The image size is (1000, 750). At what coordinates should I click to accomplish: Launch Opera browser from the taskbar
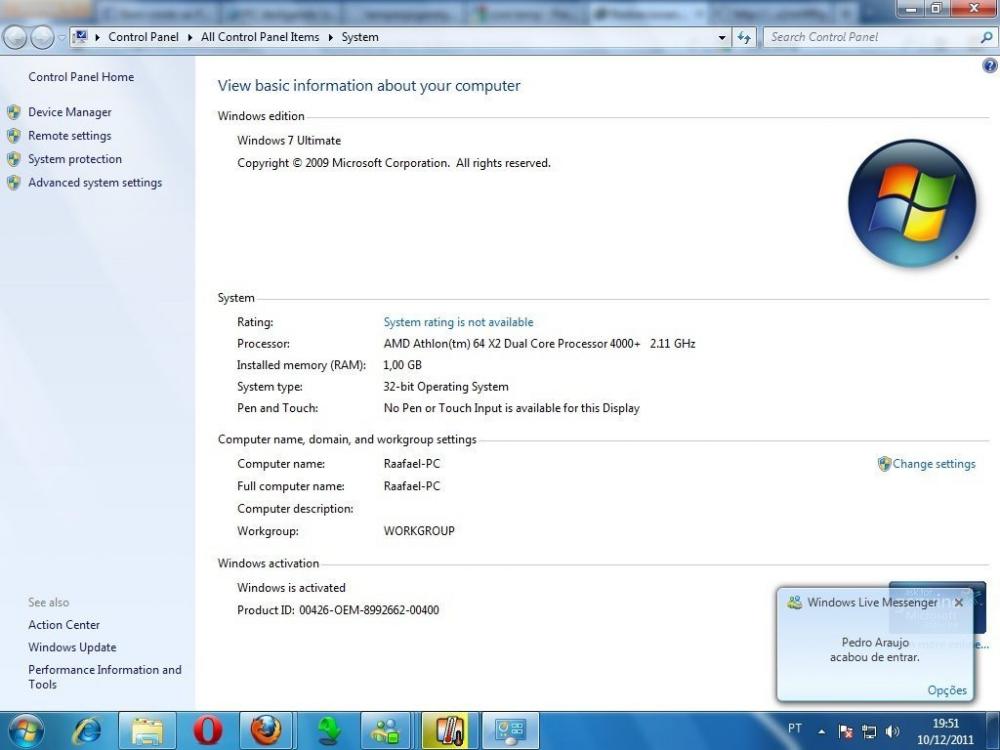(x=207, y=731)
